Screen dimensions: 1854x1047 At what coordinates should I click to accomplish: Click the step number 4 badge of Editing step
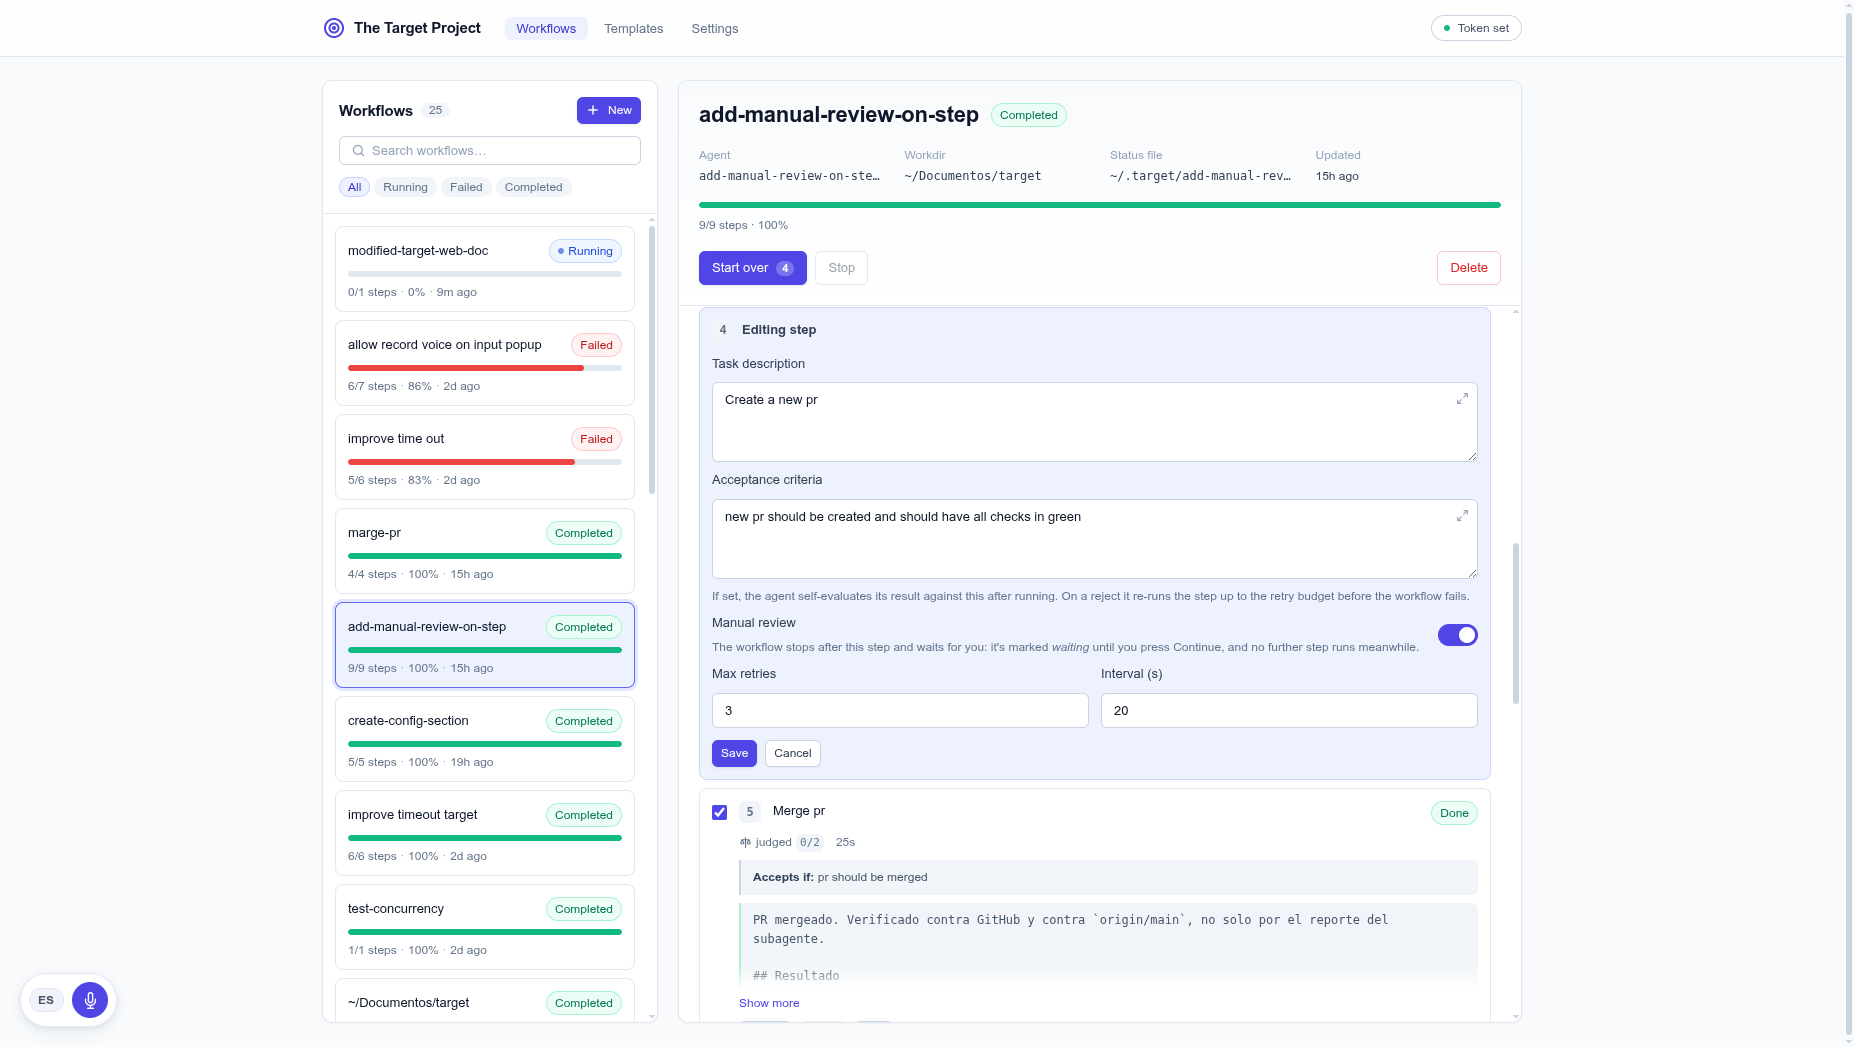click(x=723, y=330)
